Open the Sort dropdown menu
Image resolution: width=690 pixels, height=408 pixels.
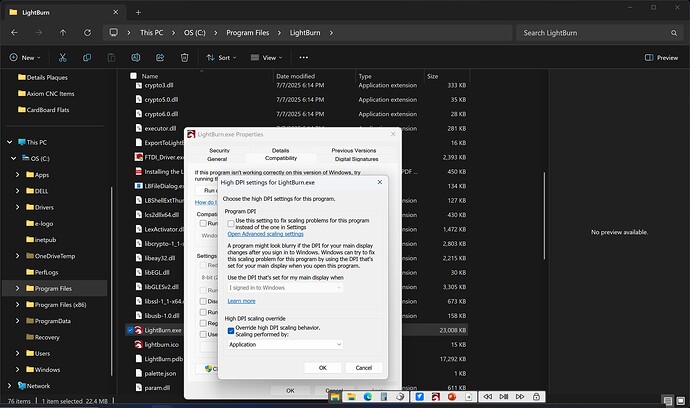(221, 58)
